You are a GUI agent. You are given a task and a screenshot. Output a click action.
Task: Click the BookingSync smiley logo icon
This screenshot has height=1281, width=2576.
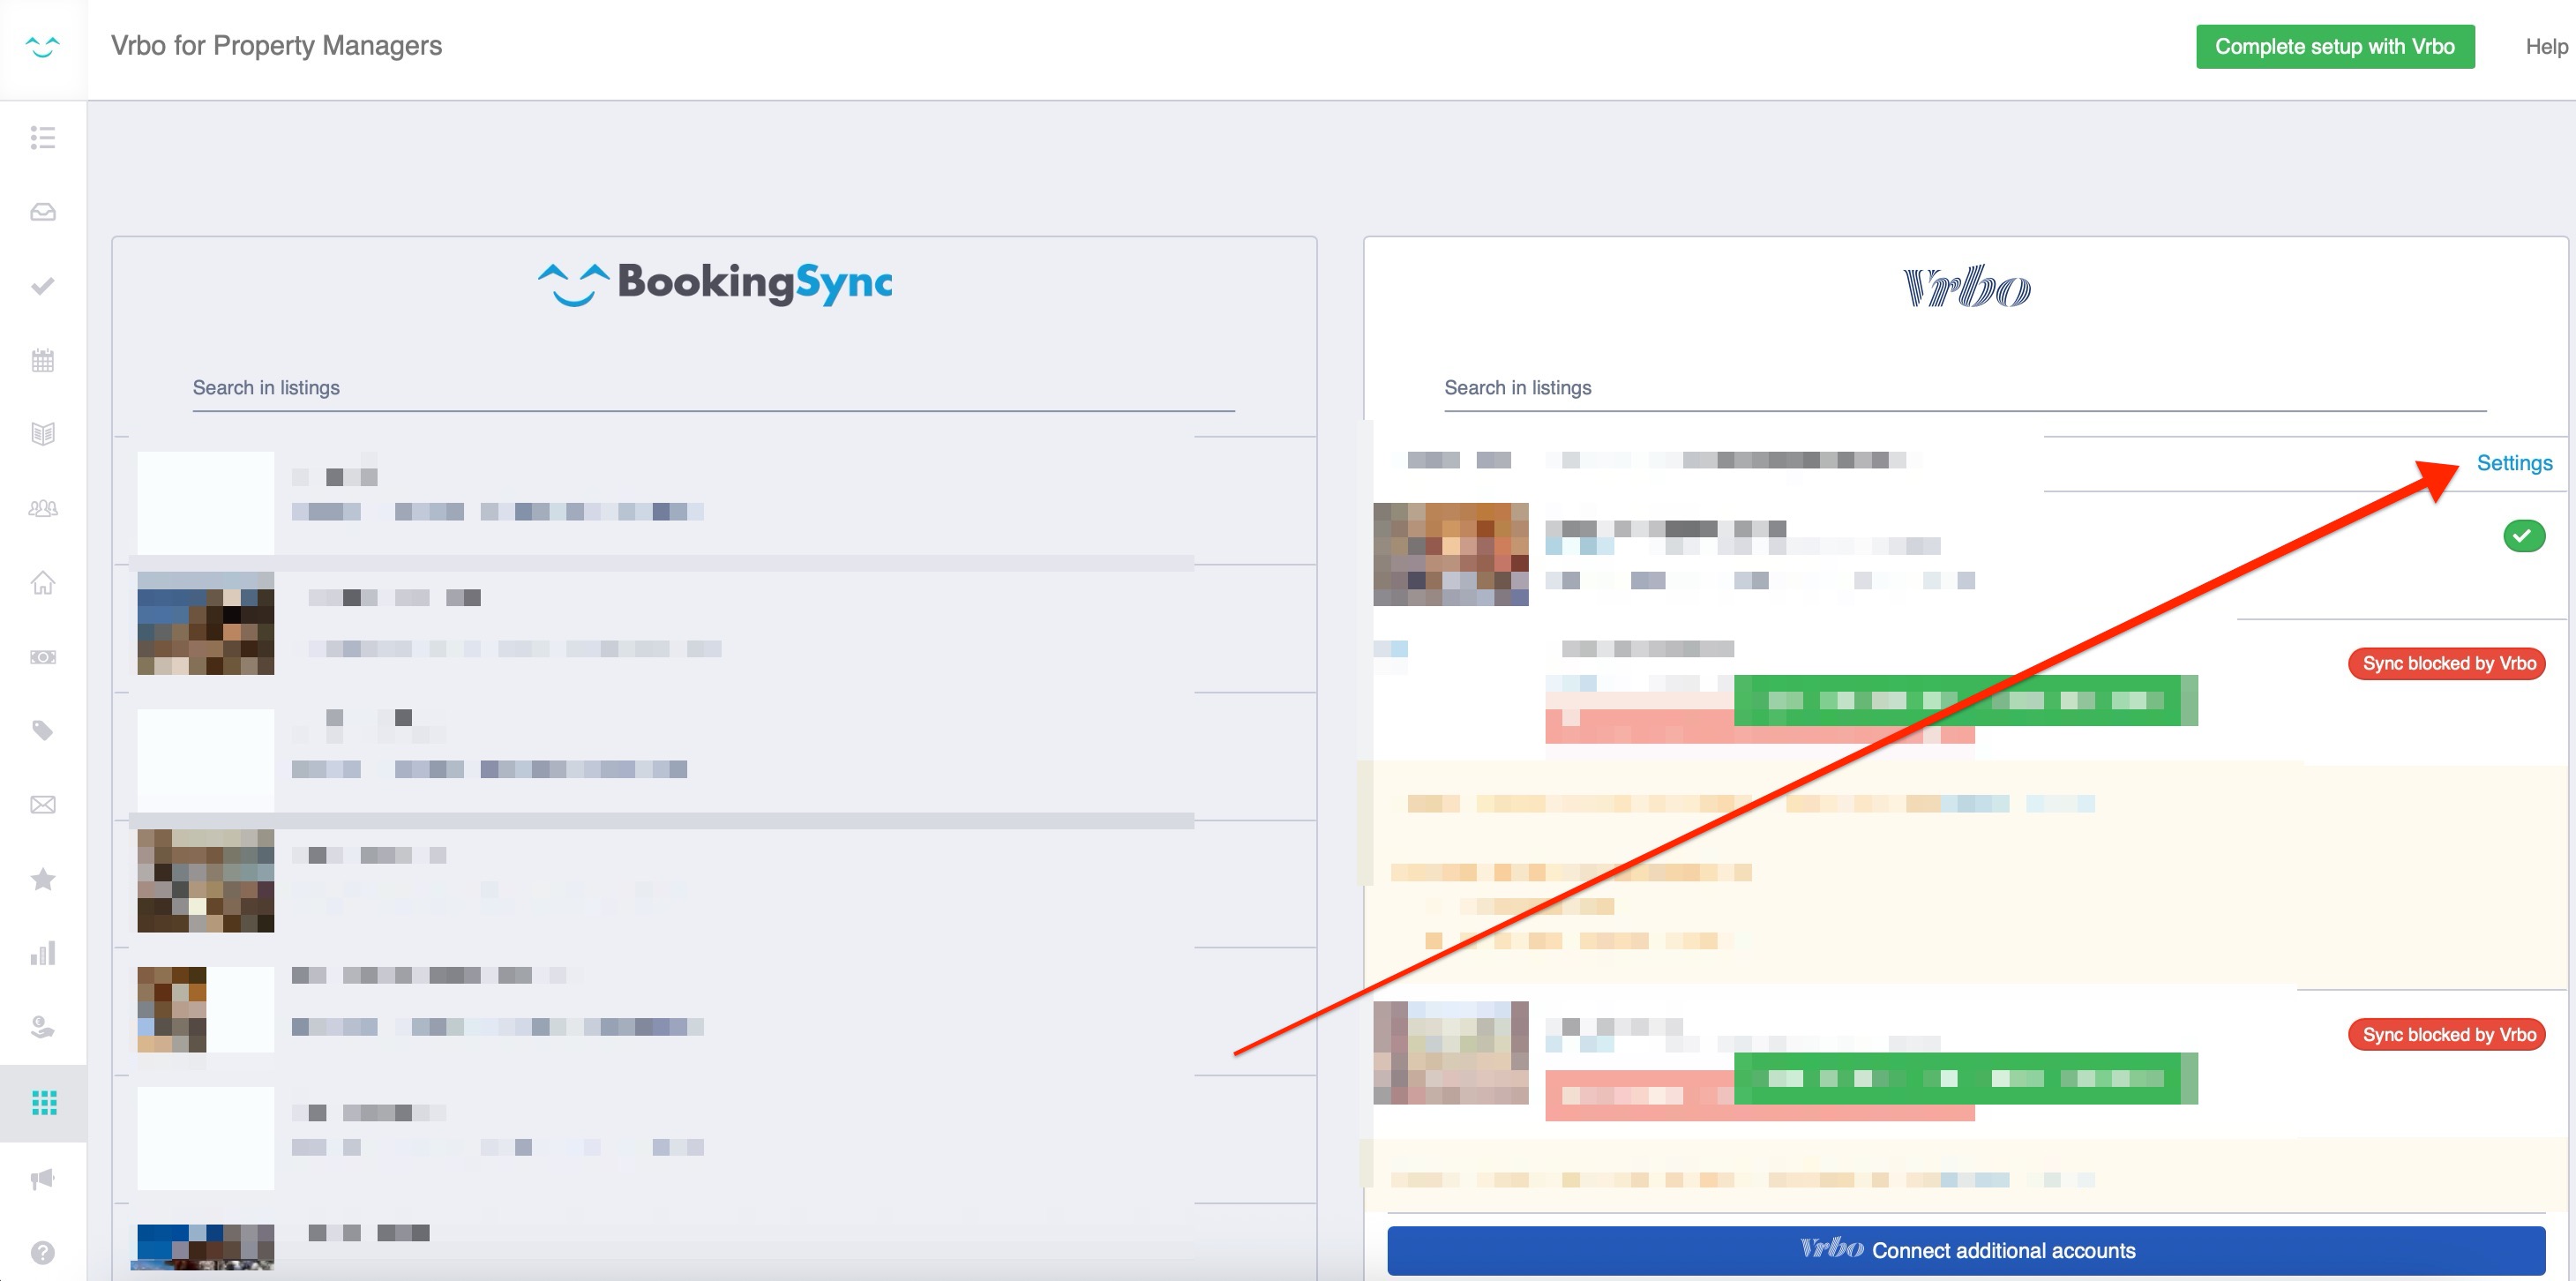click(42, 46)
